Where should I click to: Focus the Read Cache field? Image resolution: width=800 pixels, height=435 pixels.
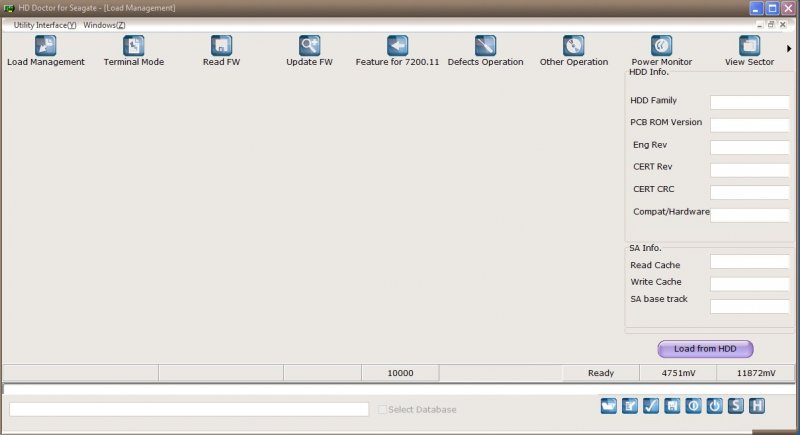[749, 262]
